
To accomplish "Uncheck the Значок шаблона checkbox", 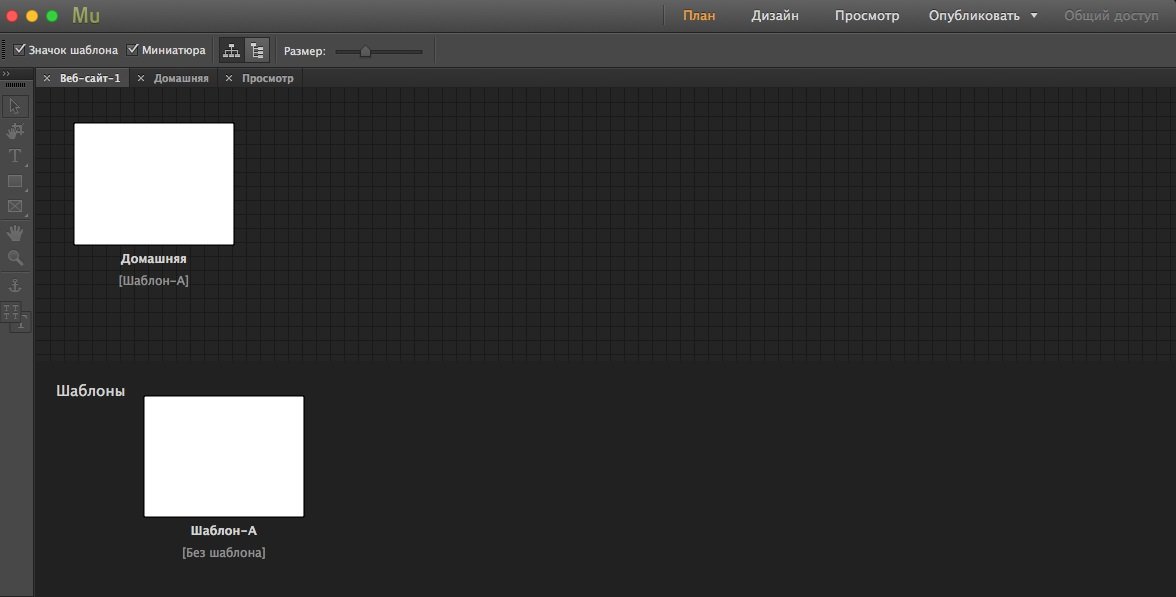I will pos(20,50).
